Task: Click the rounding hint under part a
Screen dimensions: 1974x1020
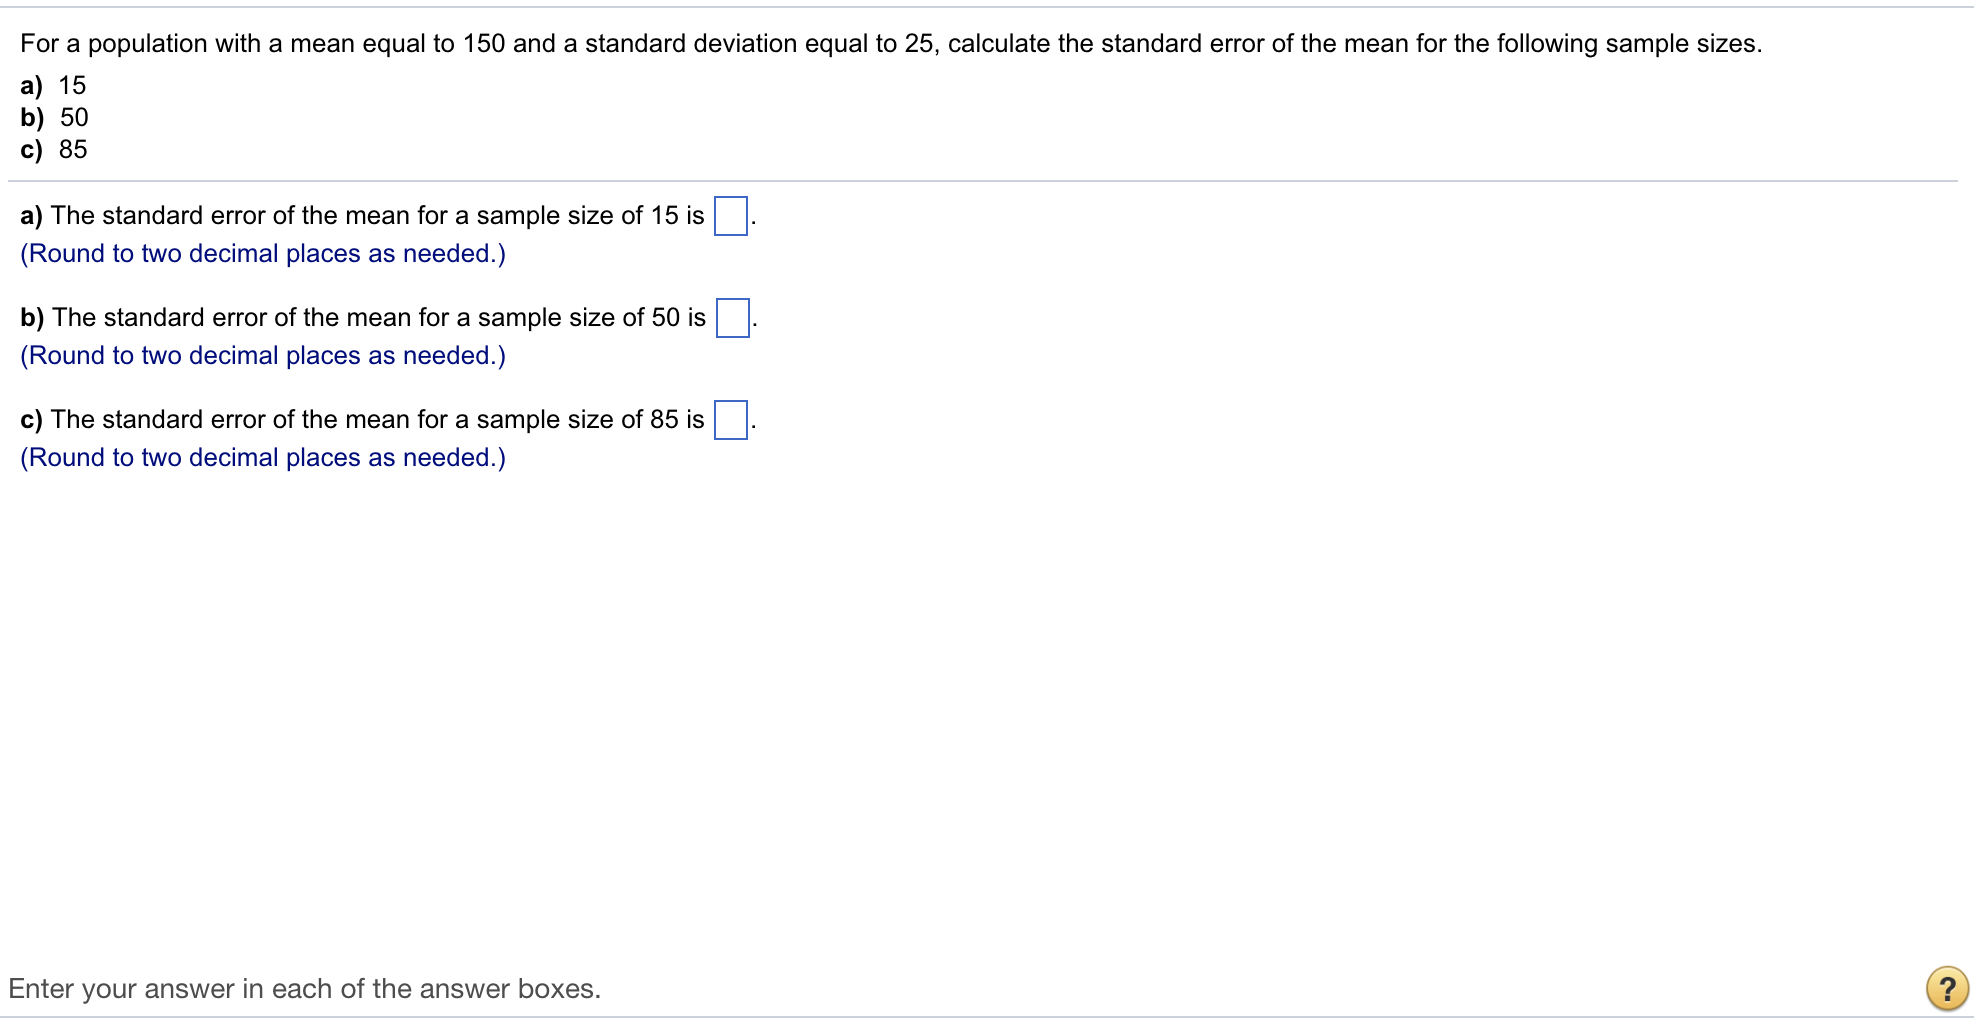Action: [x=263, y=254]
